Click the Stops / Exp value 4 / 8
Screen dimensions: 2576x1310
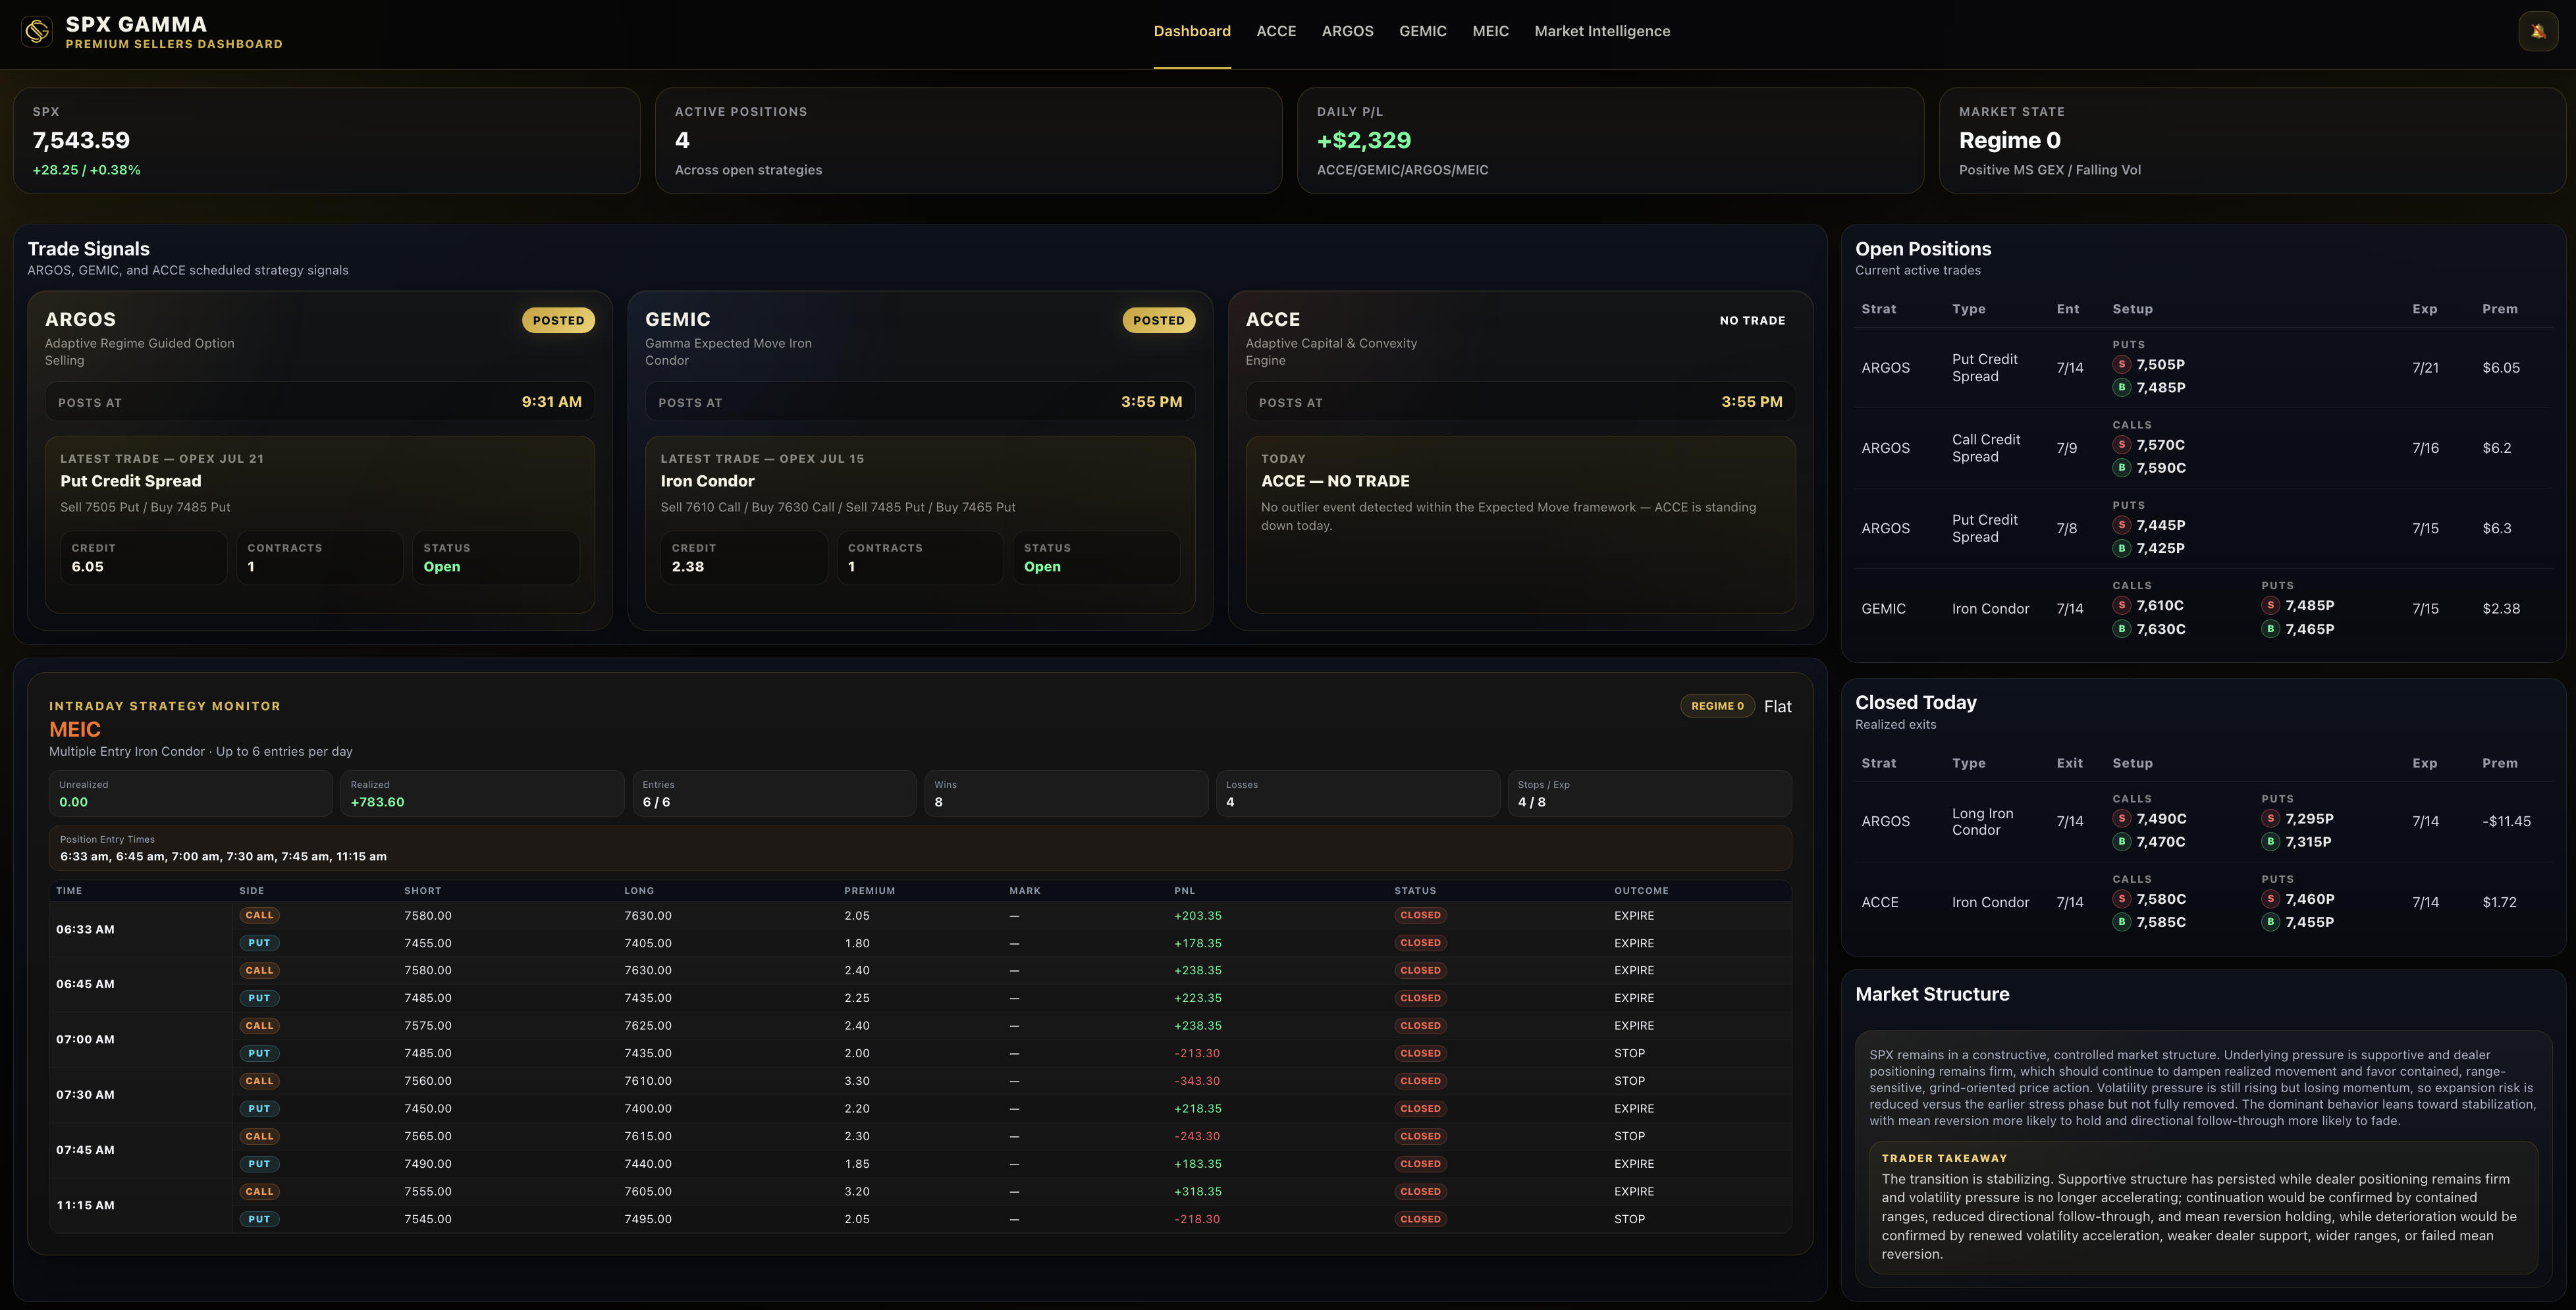click(x=1531, y=802)
